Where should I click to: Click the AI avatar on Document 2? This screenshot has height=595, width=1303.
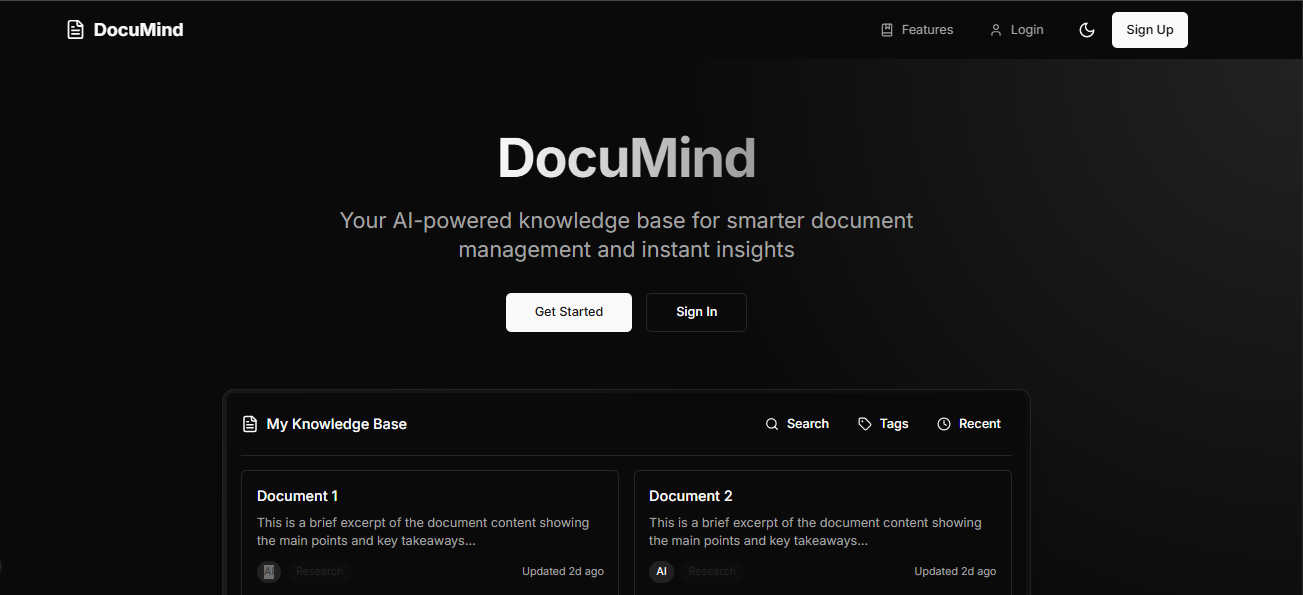click(x=661, y=572)
